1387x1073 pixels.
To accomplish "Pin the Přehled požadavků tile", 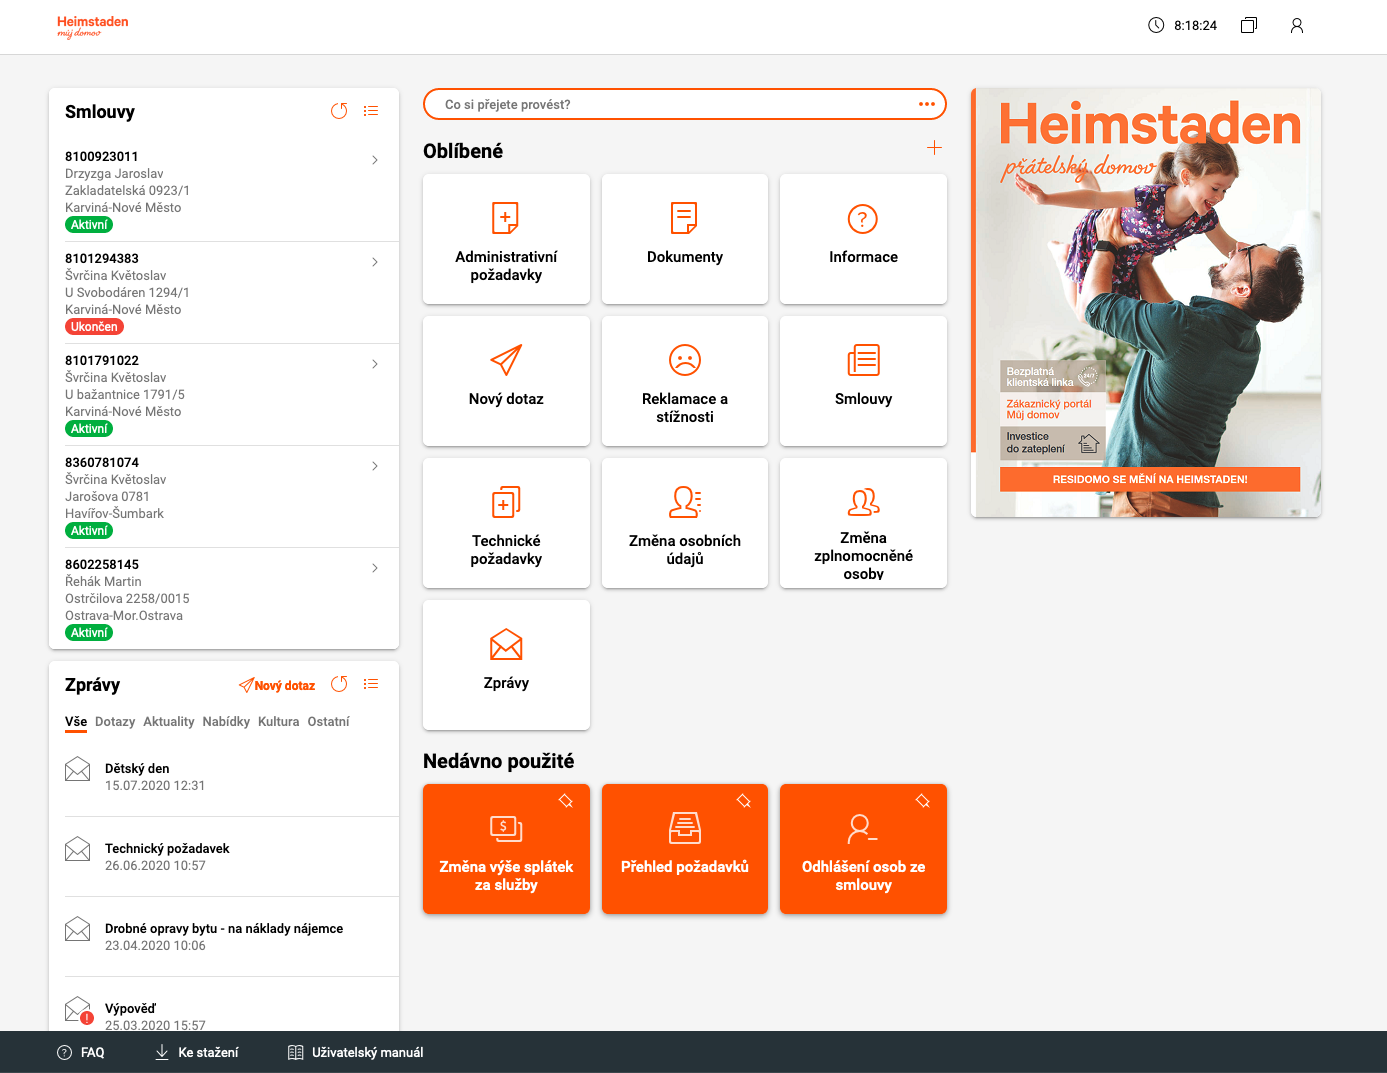I will pos(744,801).
